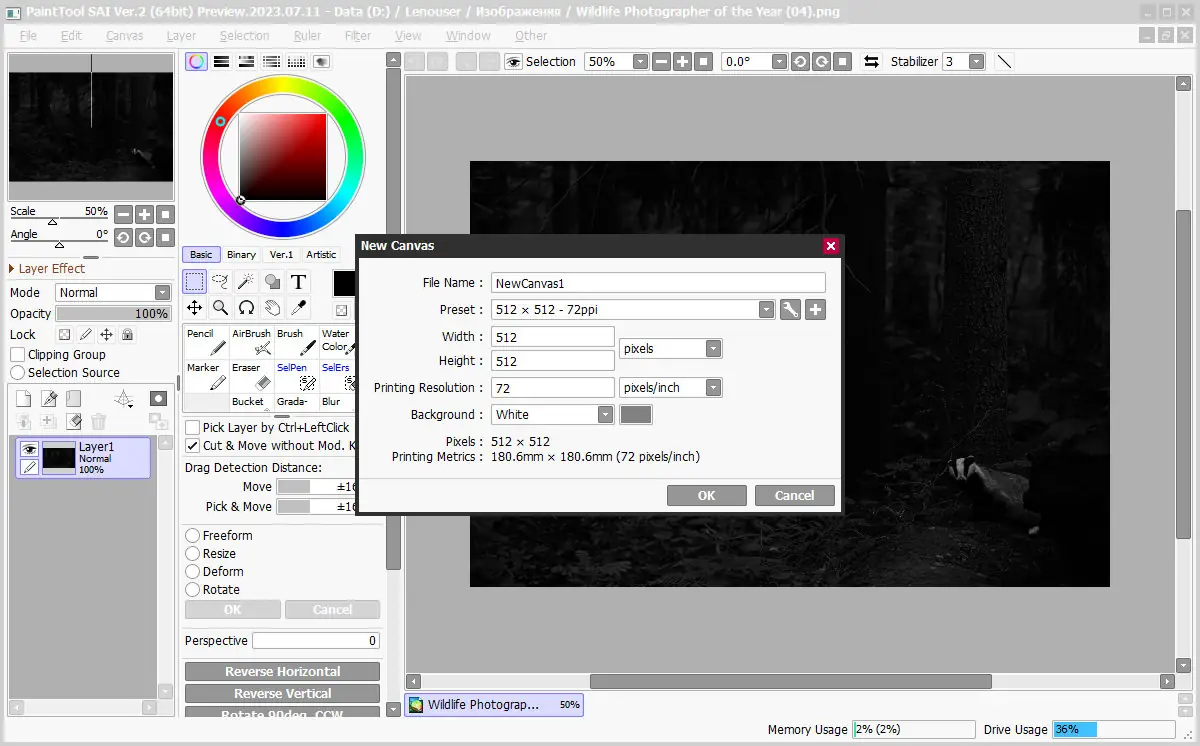The image size is (1200, 746).
Task: Flip view horizontally in toolbar
Action: (871, 61)
